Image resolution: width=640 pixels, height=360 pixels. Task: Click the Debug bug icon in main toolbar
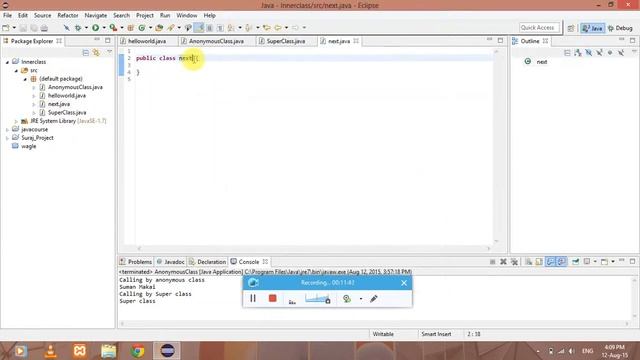click(78, 28)
